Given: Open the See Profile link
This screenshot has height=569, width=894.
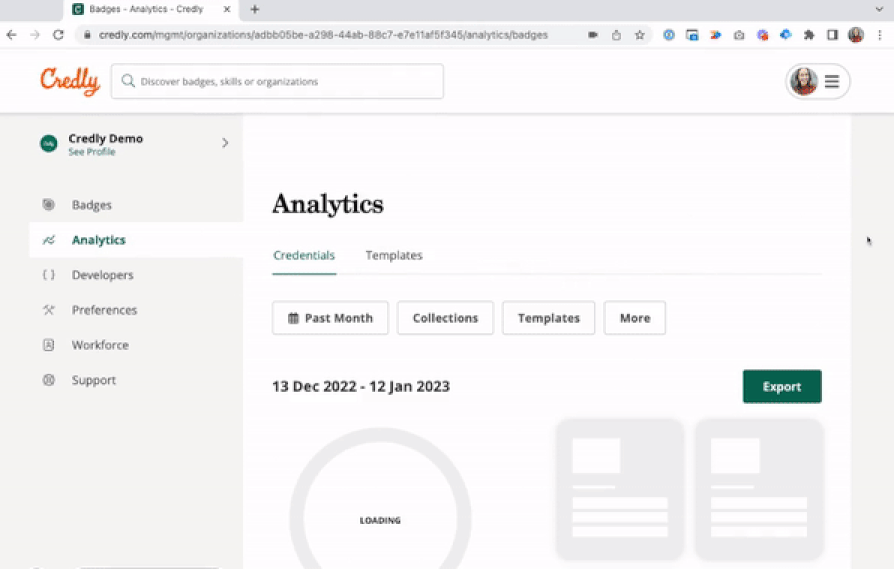Looking at the screenshot, I should 91,152.
